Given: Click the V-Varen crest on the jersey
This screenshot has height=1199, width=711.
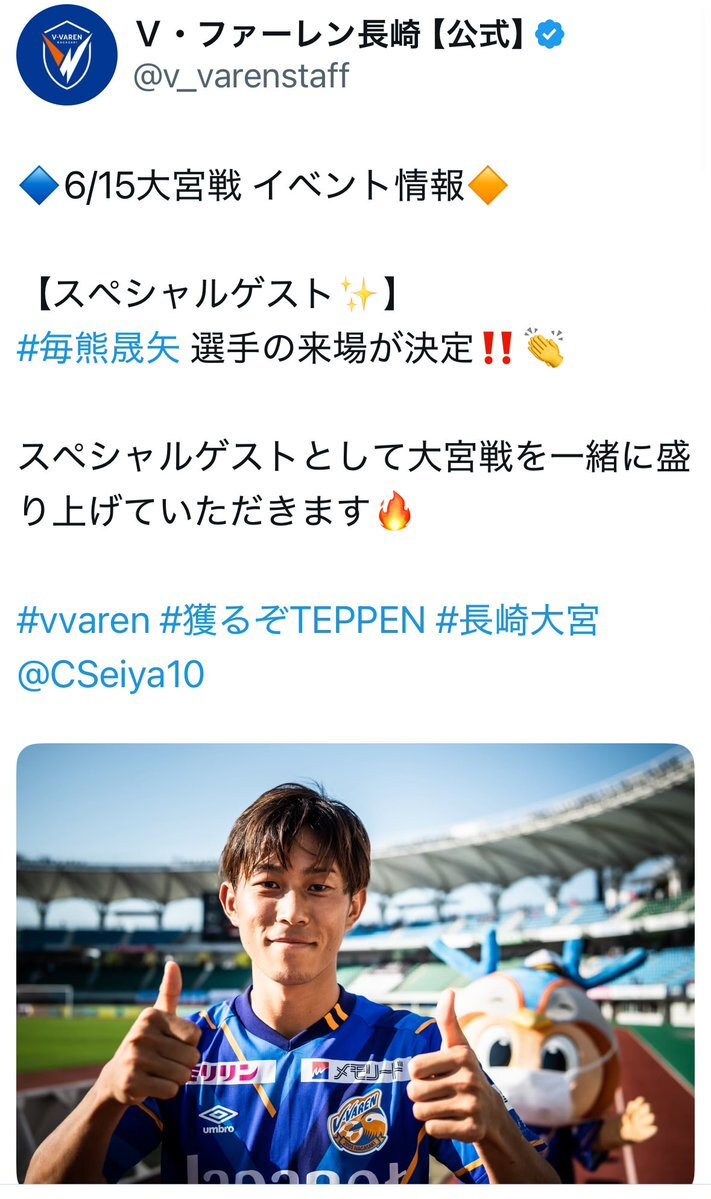Looking at the screenshot, I should (x=358, y=1122).
